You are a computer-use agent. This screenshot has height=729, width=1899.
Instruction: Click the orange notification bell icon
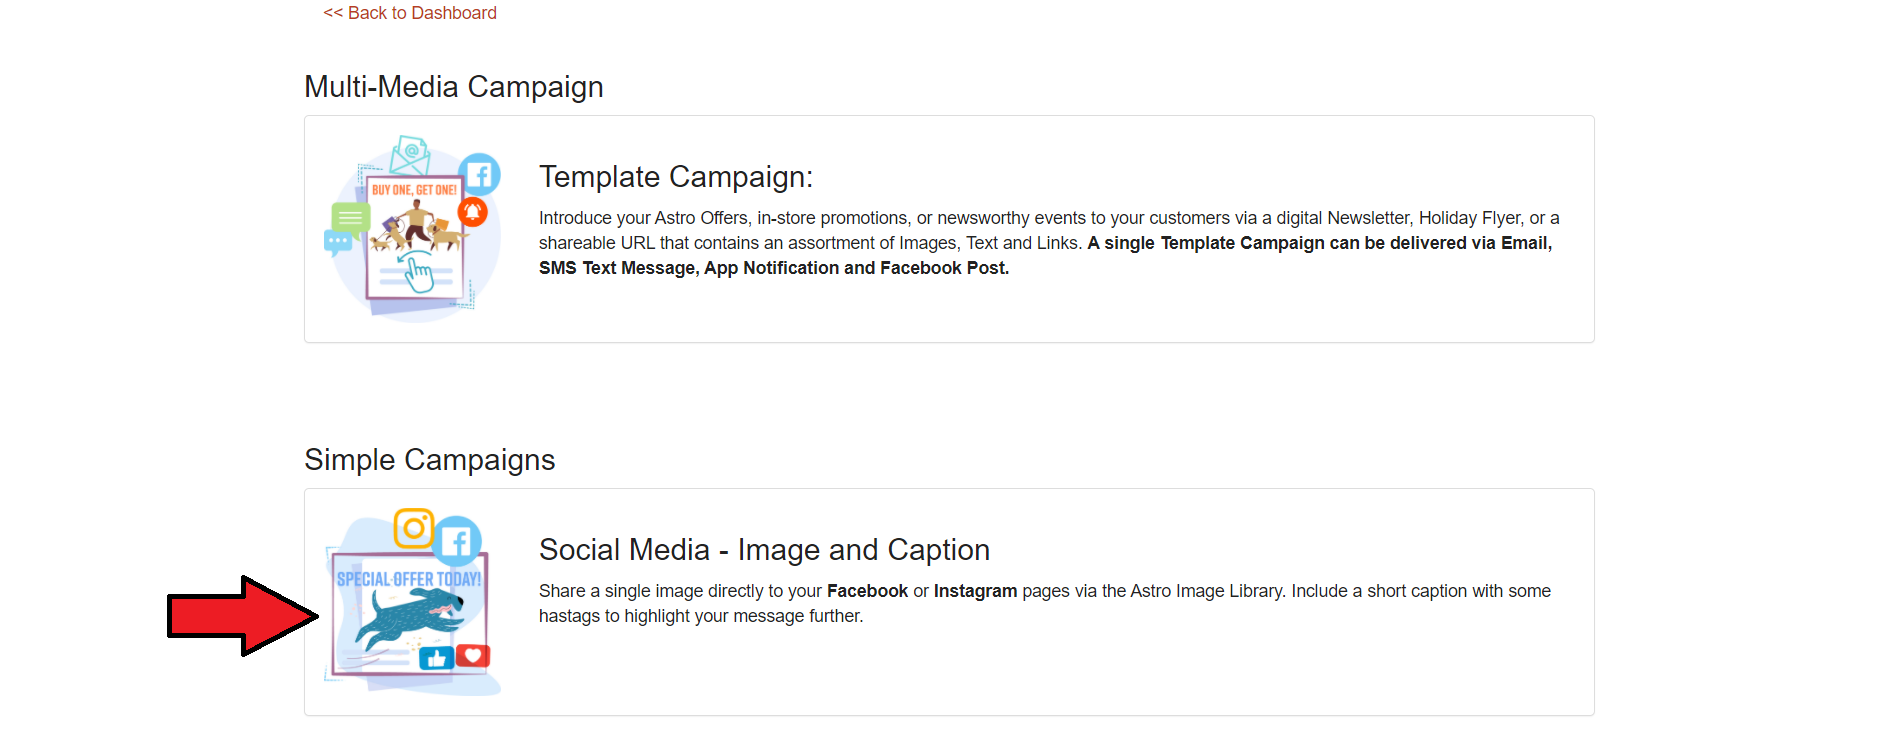click(x=472, y=212)
